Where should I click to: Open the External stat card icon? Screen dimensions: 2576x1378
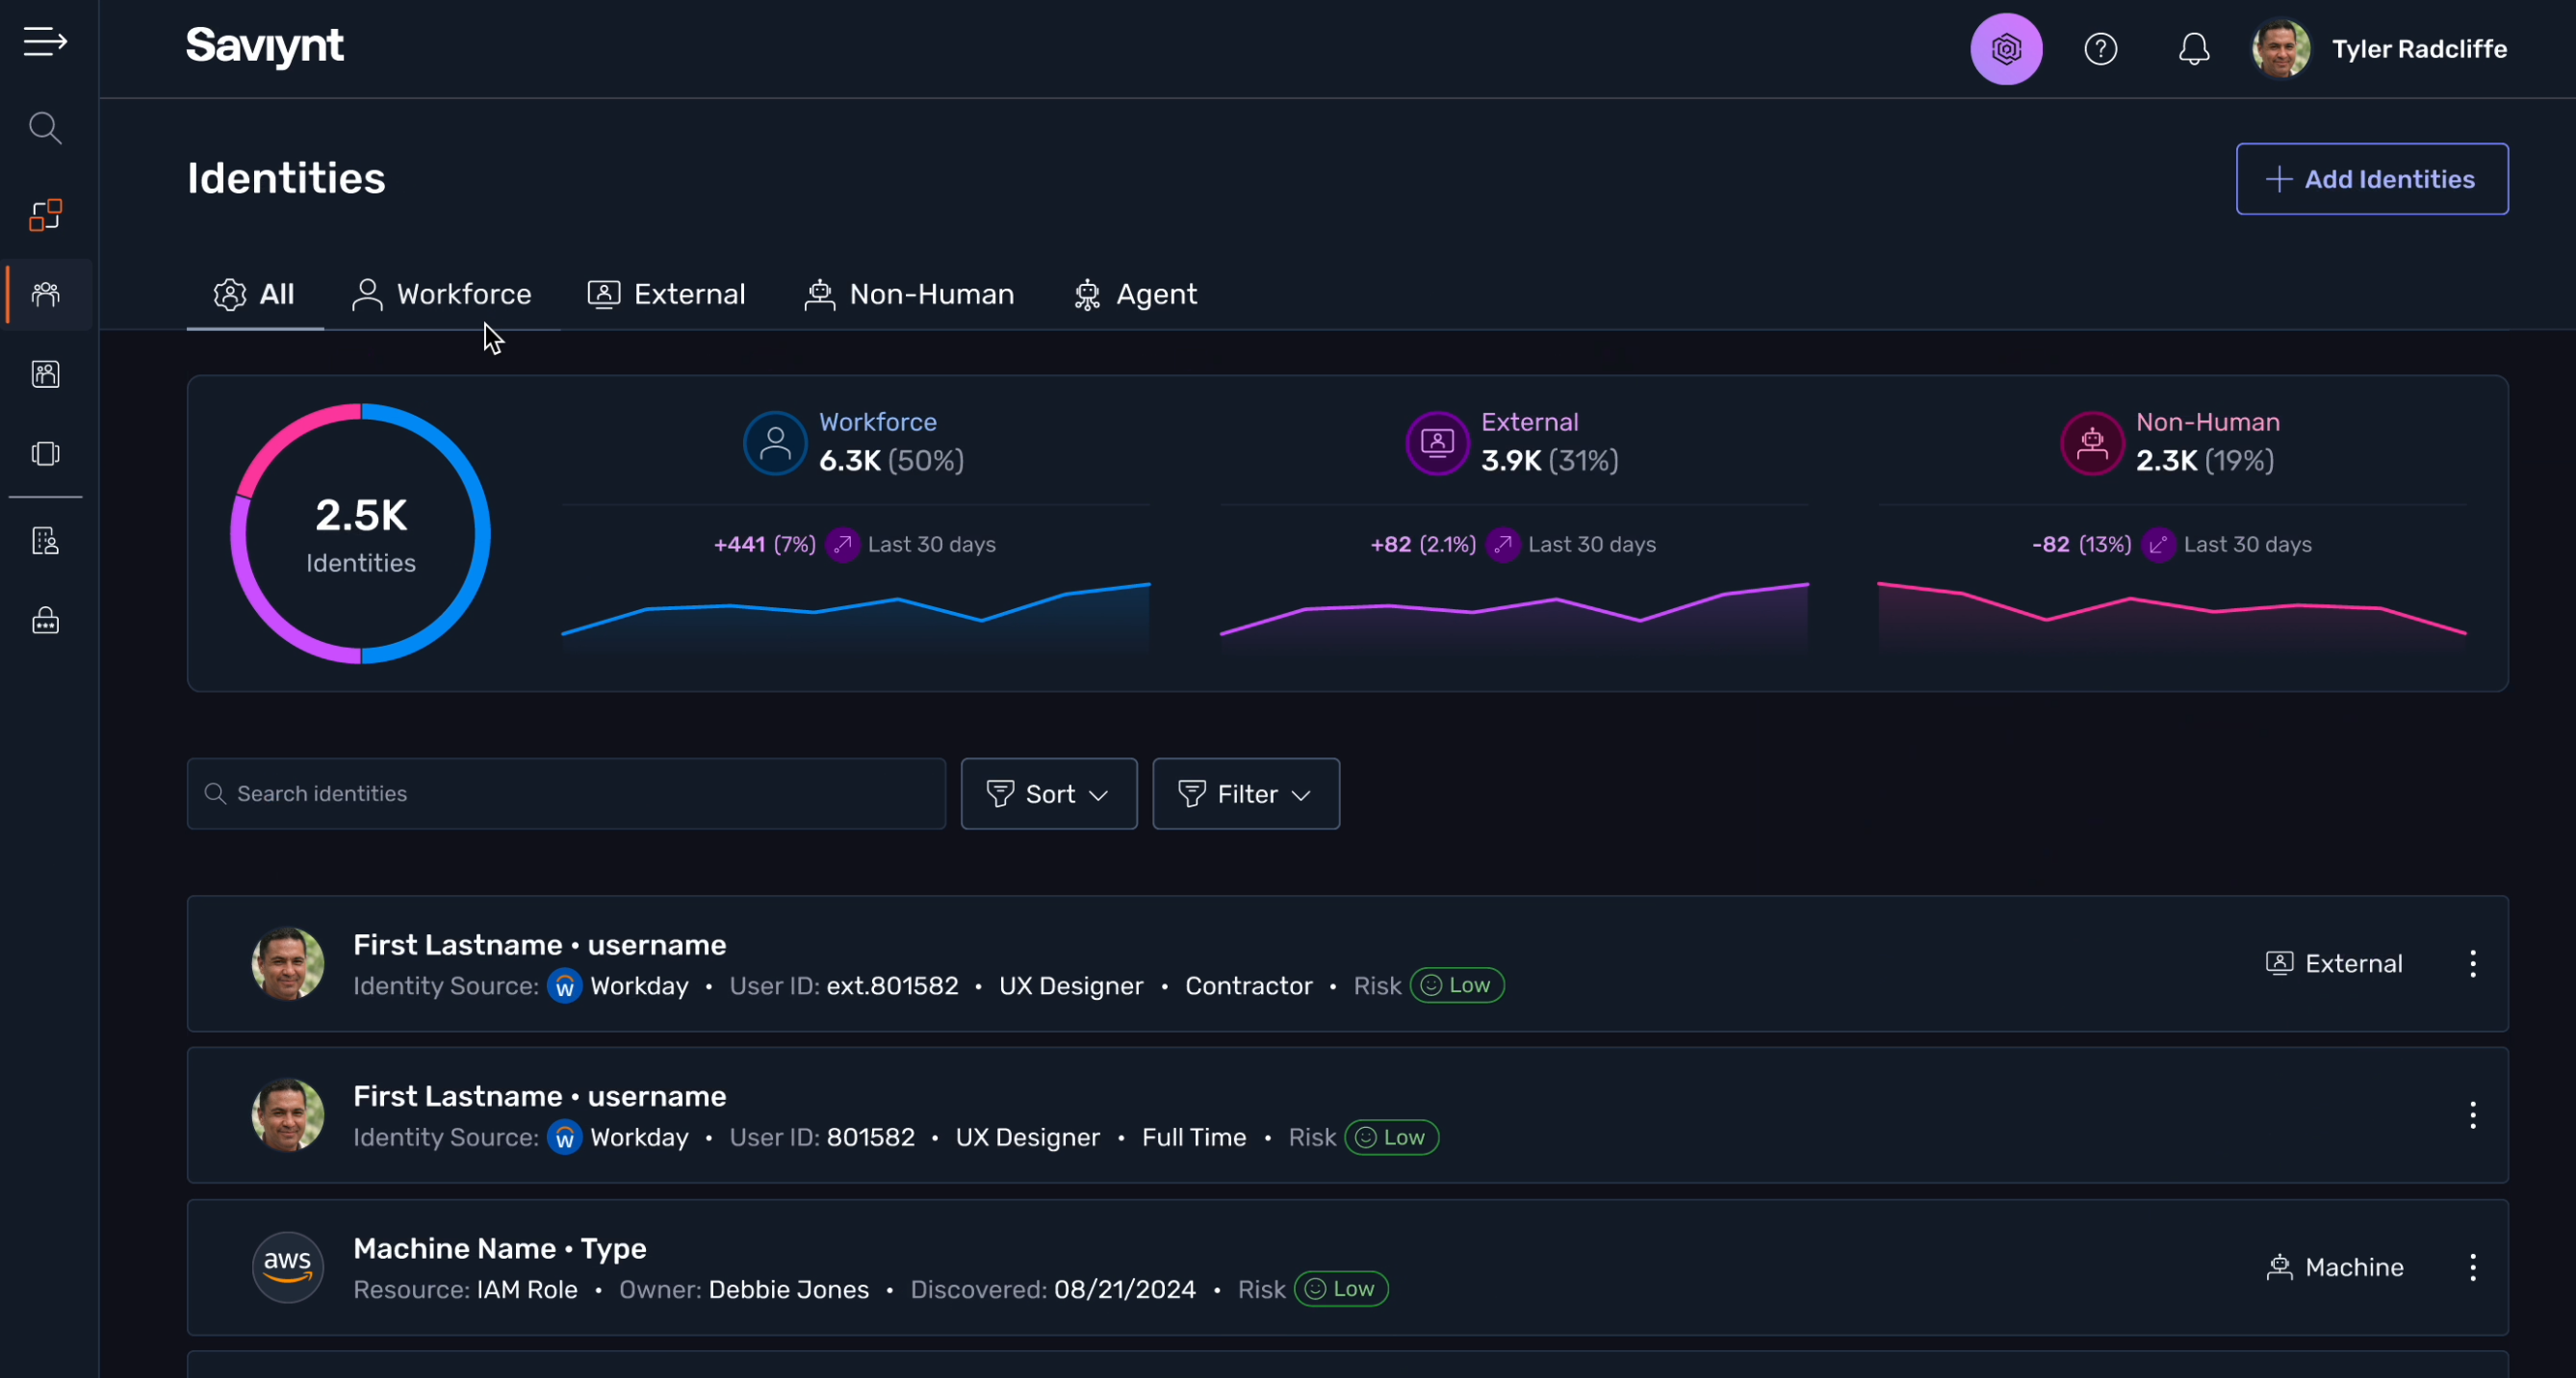click(x=1437, y=443)
